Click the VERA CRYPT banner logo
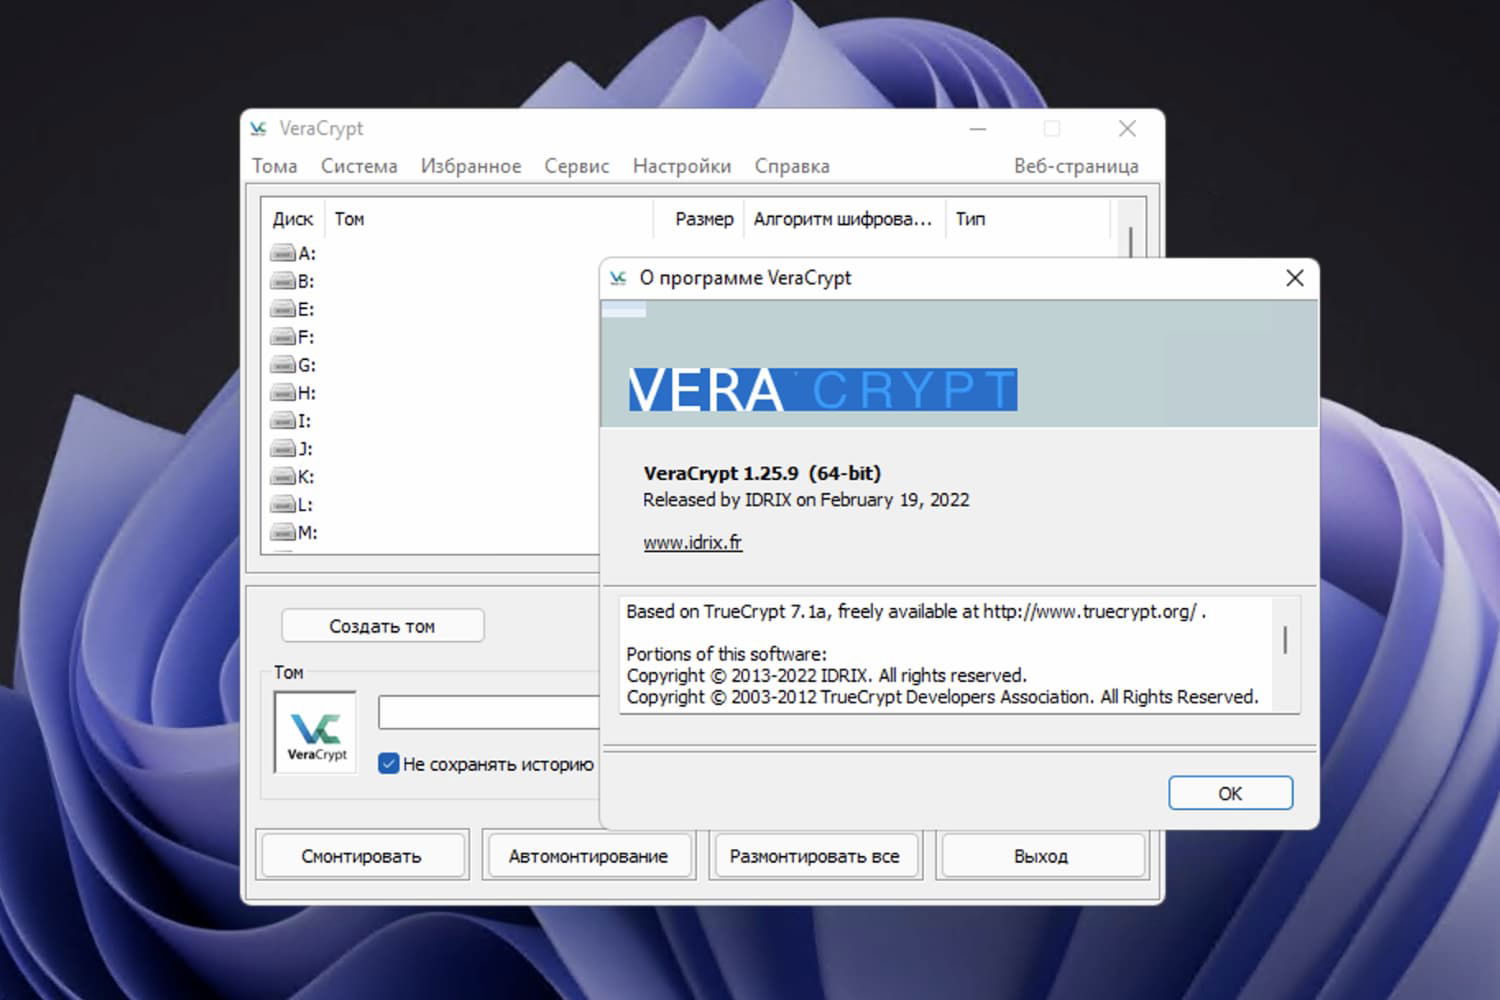Viewport: 1500px width, 1000px height. pyautogui.click(x=823, y=389)
